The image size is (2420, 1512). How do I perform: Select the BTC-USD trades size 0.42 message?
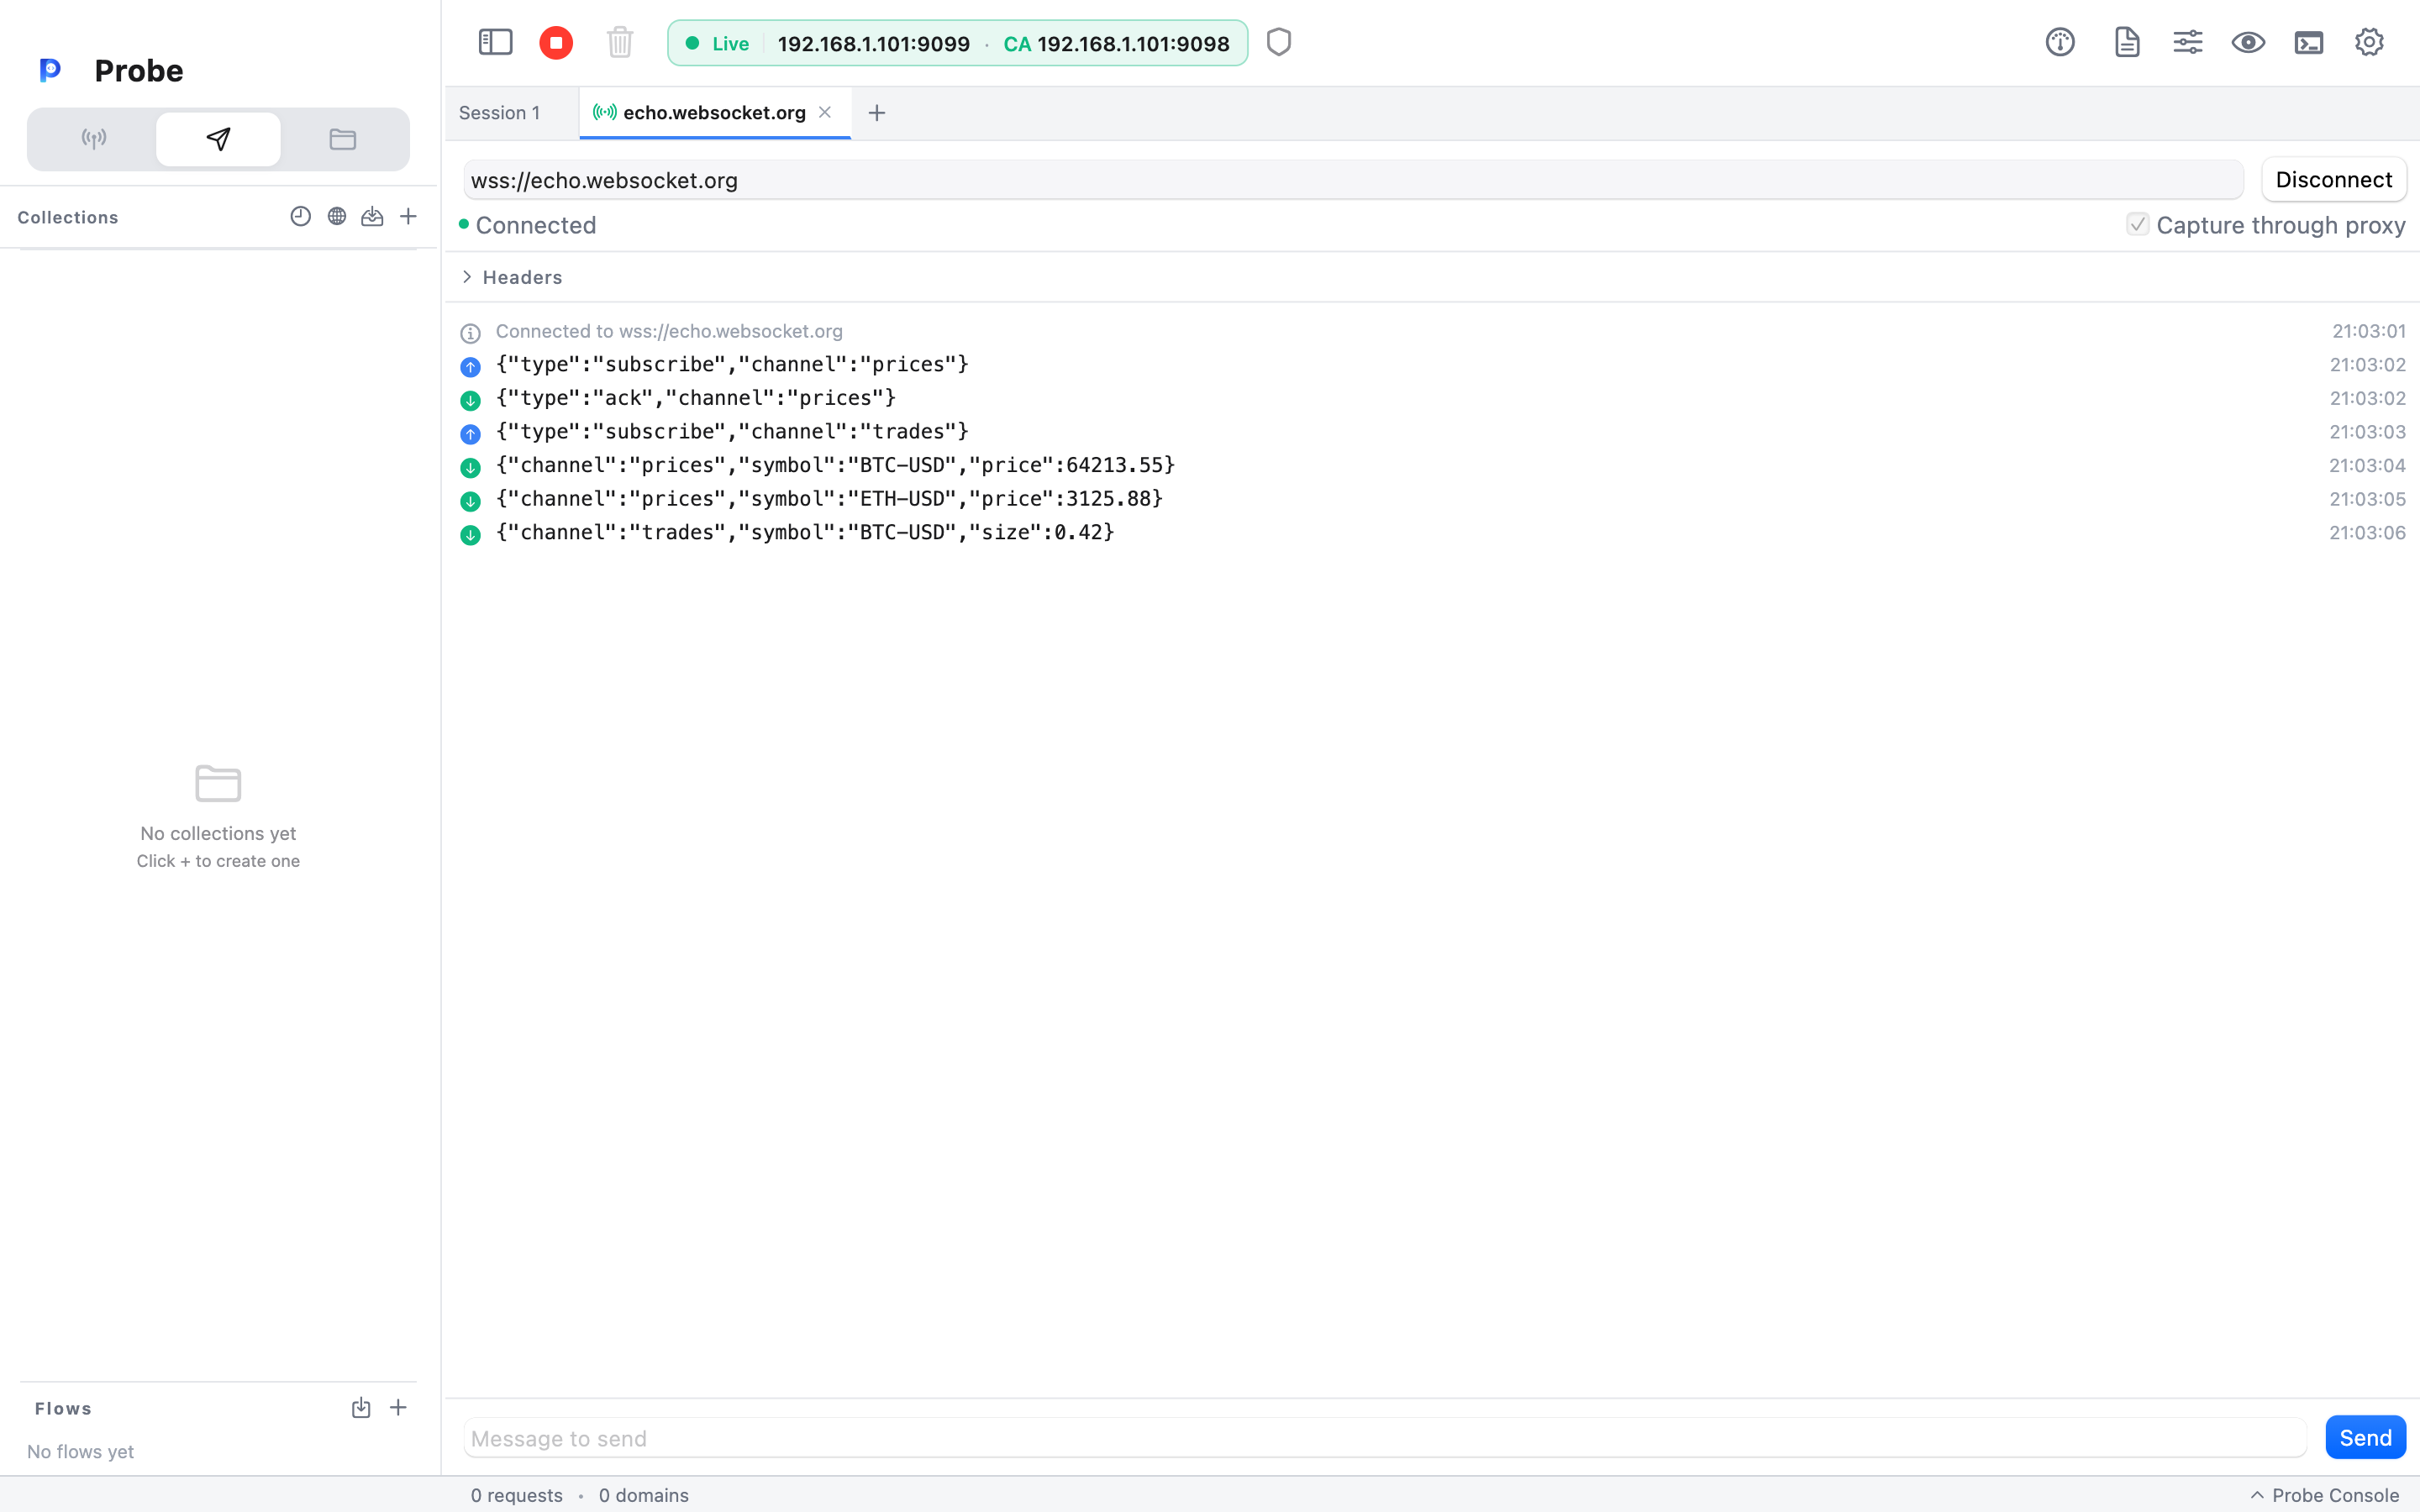coord(1432,533)
